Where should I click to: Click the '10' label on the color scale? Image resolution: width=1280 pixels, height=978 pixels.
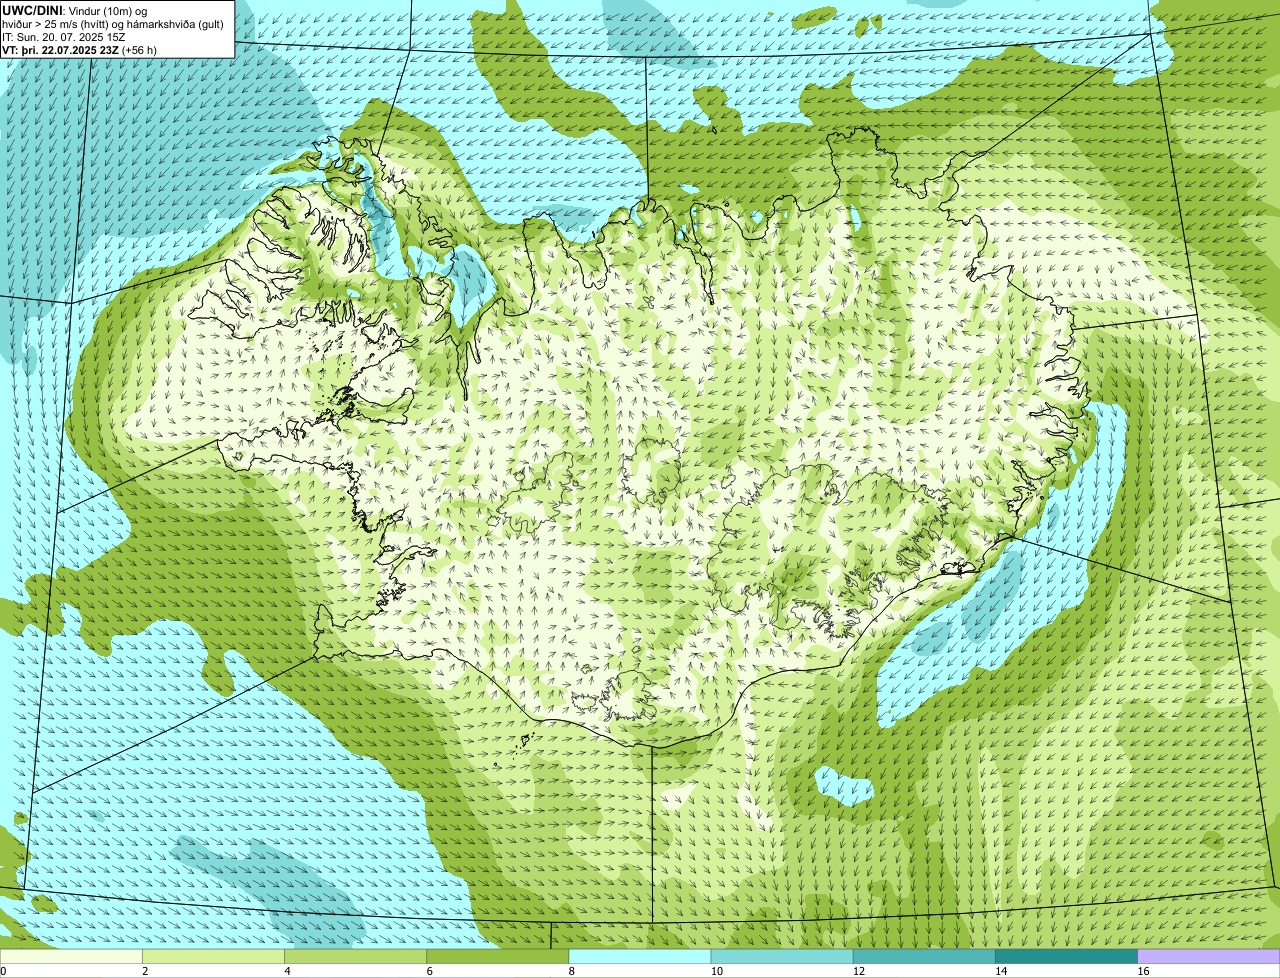pos(717,971)
